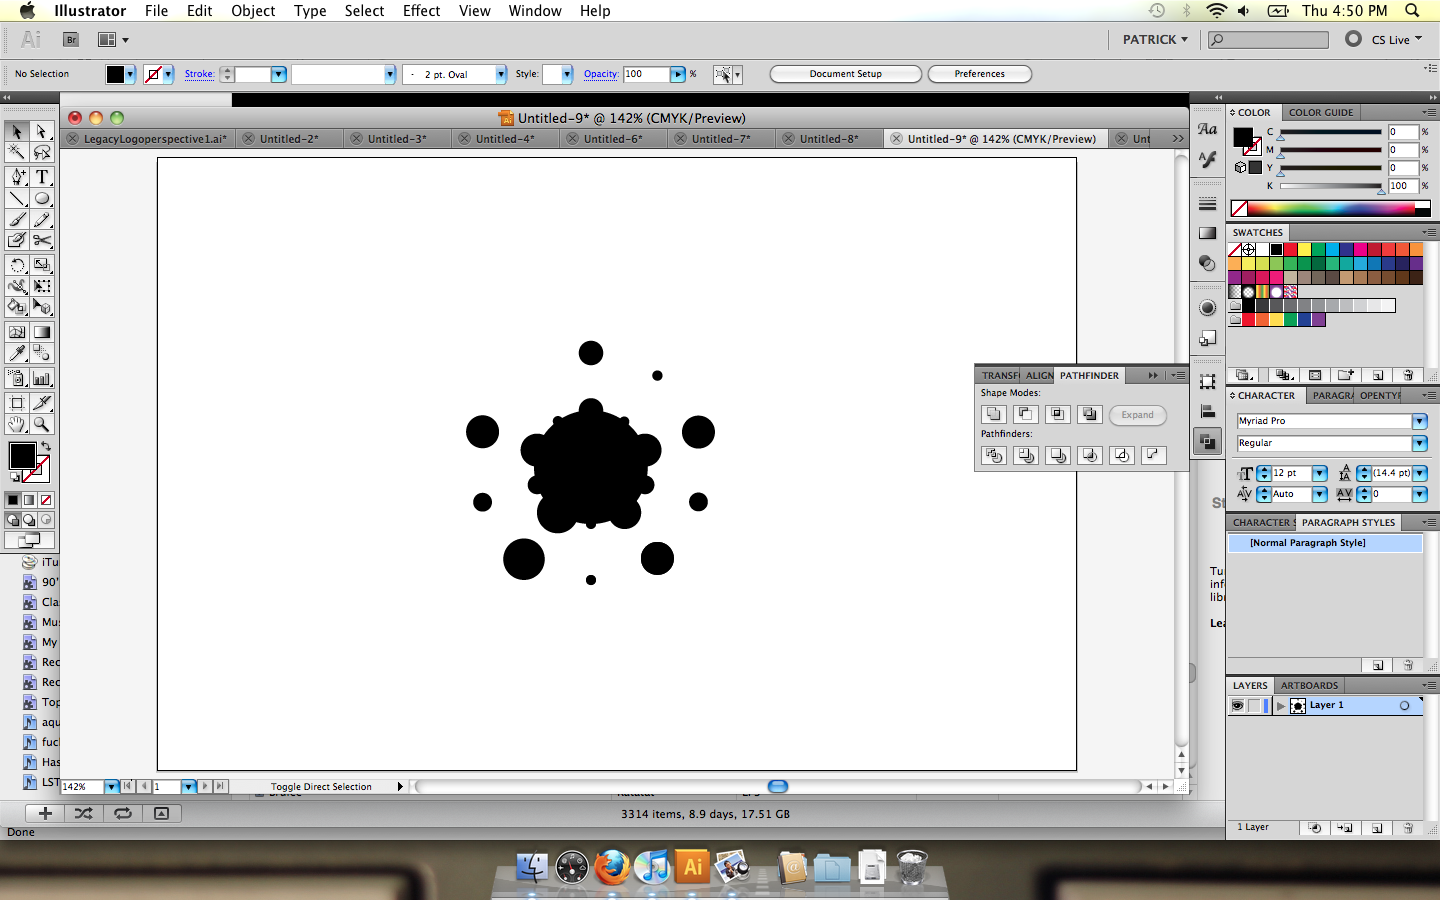Open the Effect menu
This screenshot has width=1440, height=900.
click(x=421, y=11)
